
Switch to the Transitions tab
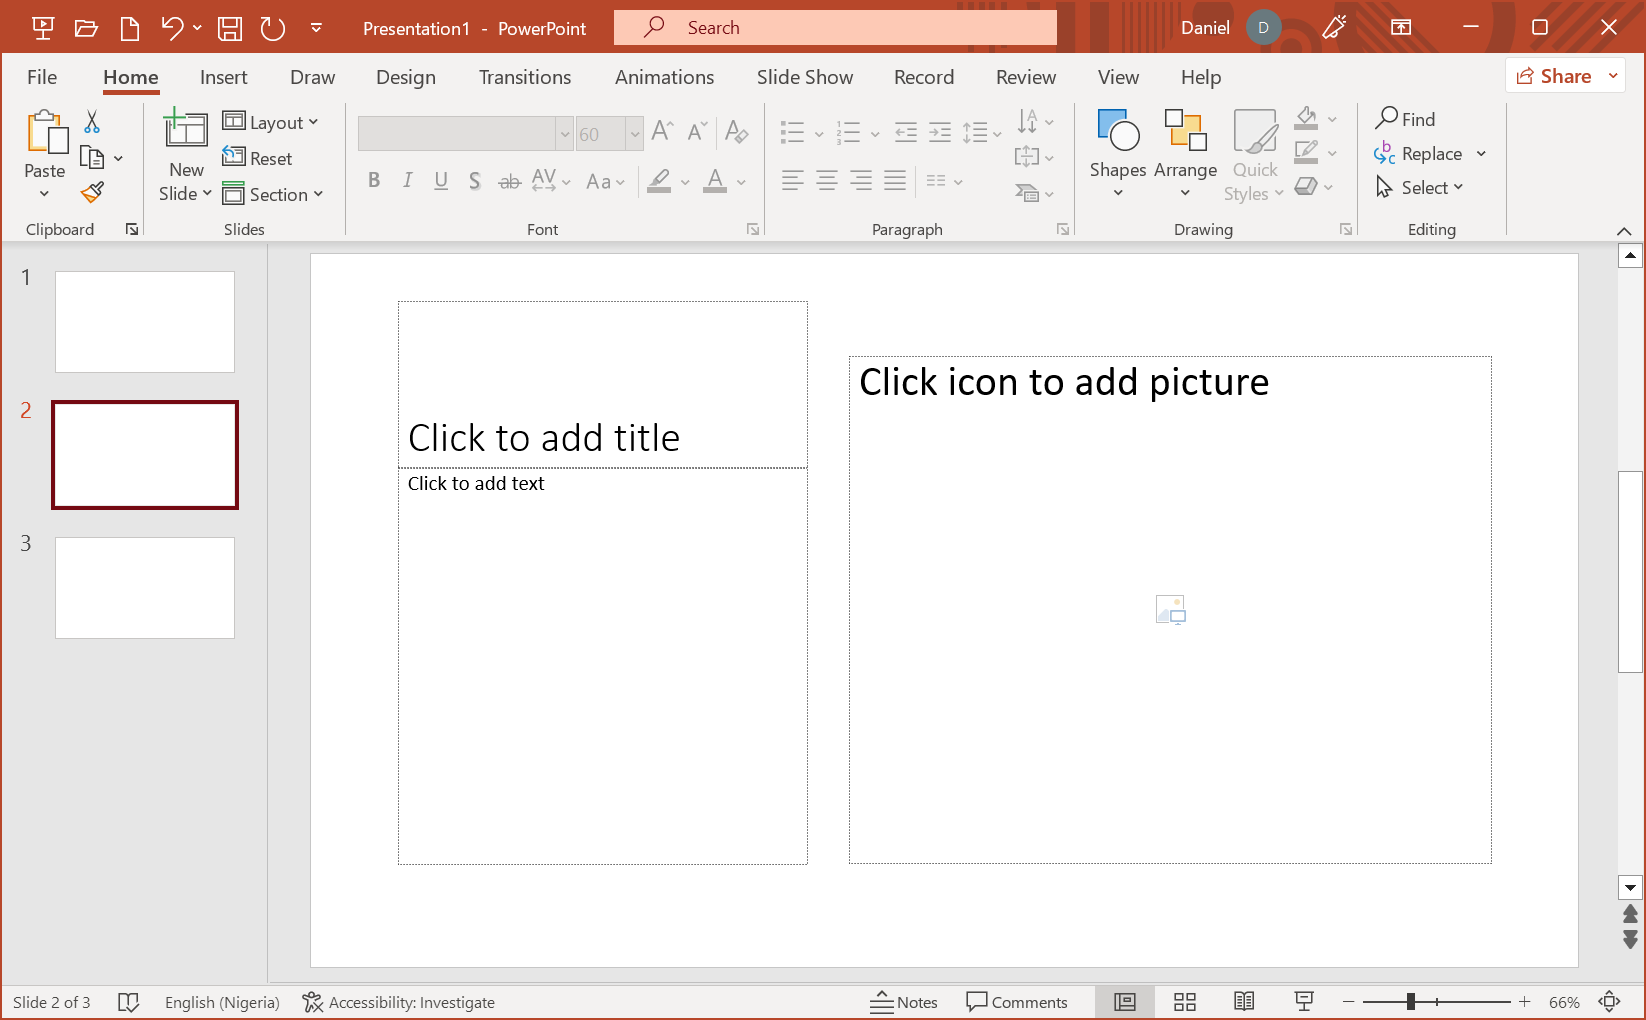524,77
